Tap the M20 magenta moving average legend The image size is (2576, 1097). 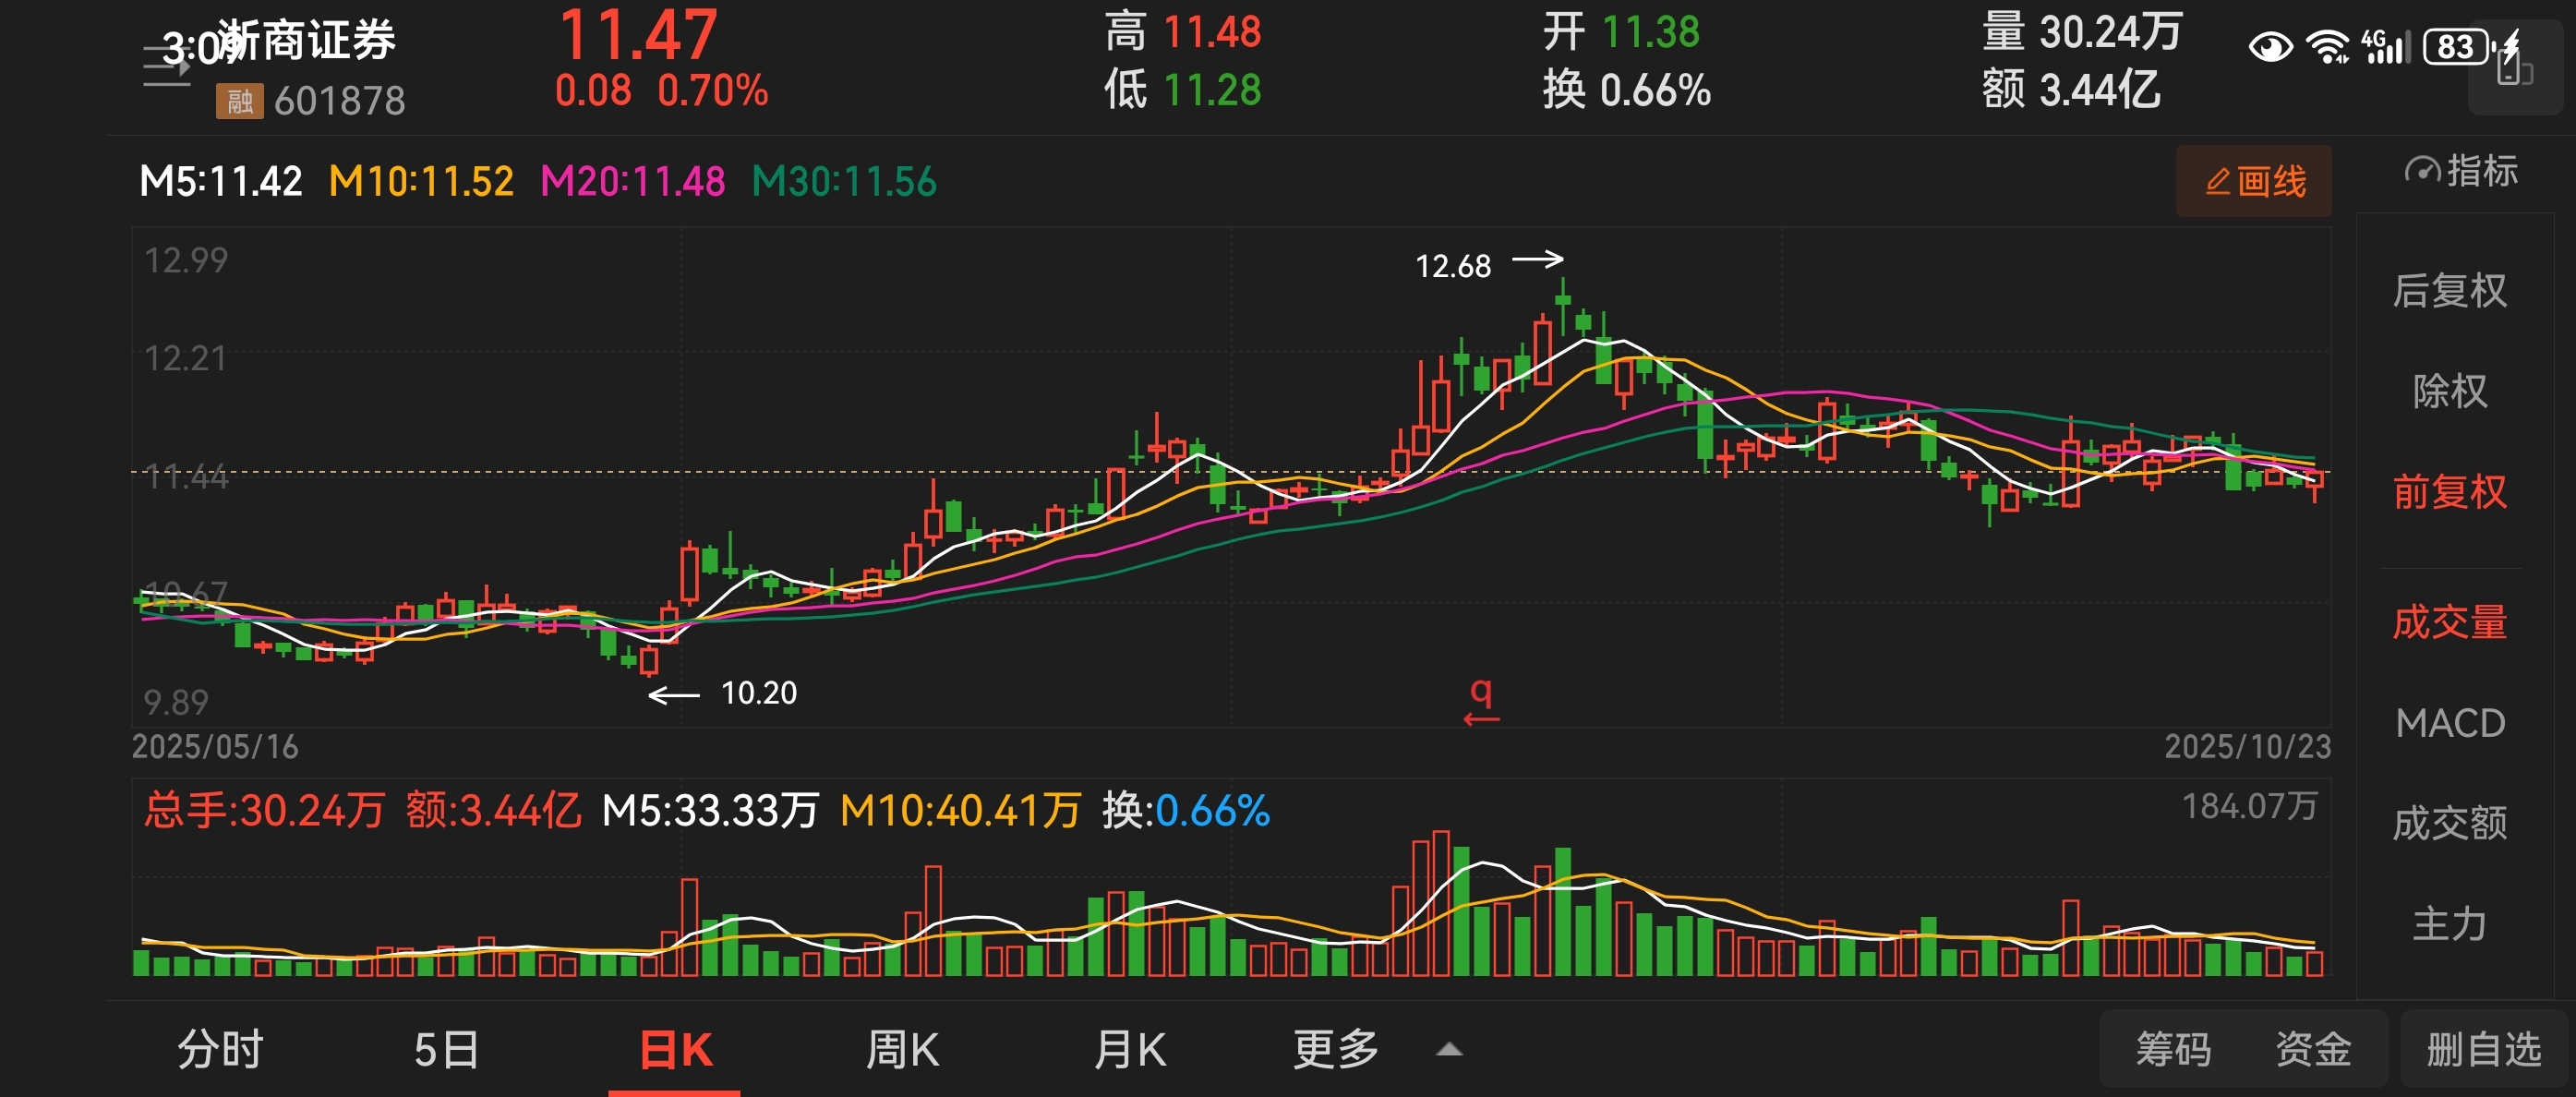click(632, 182)
